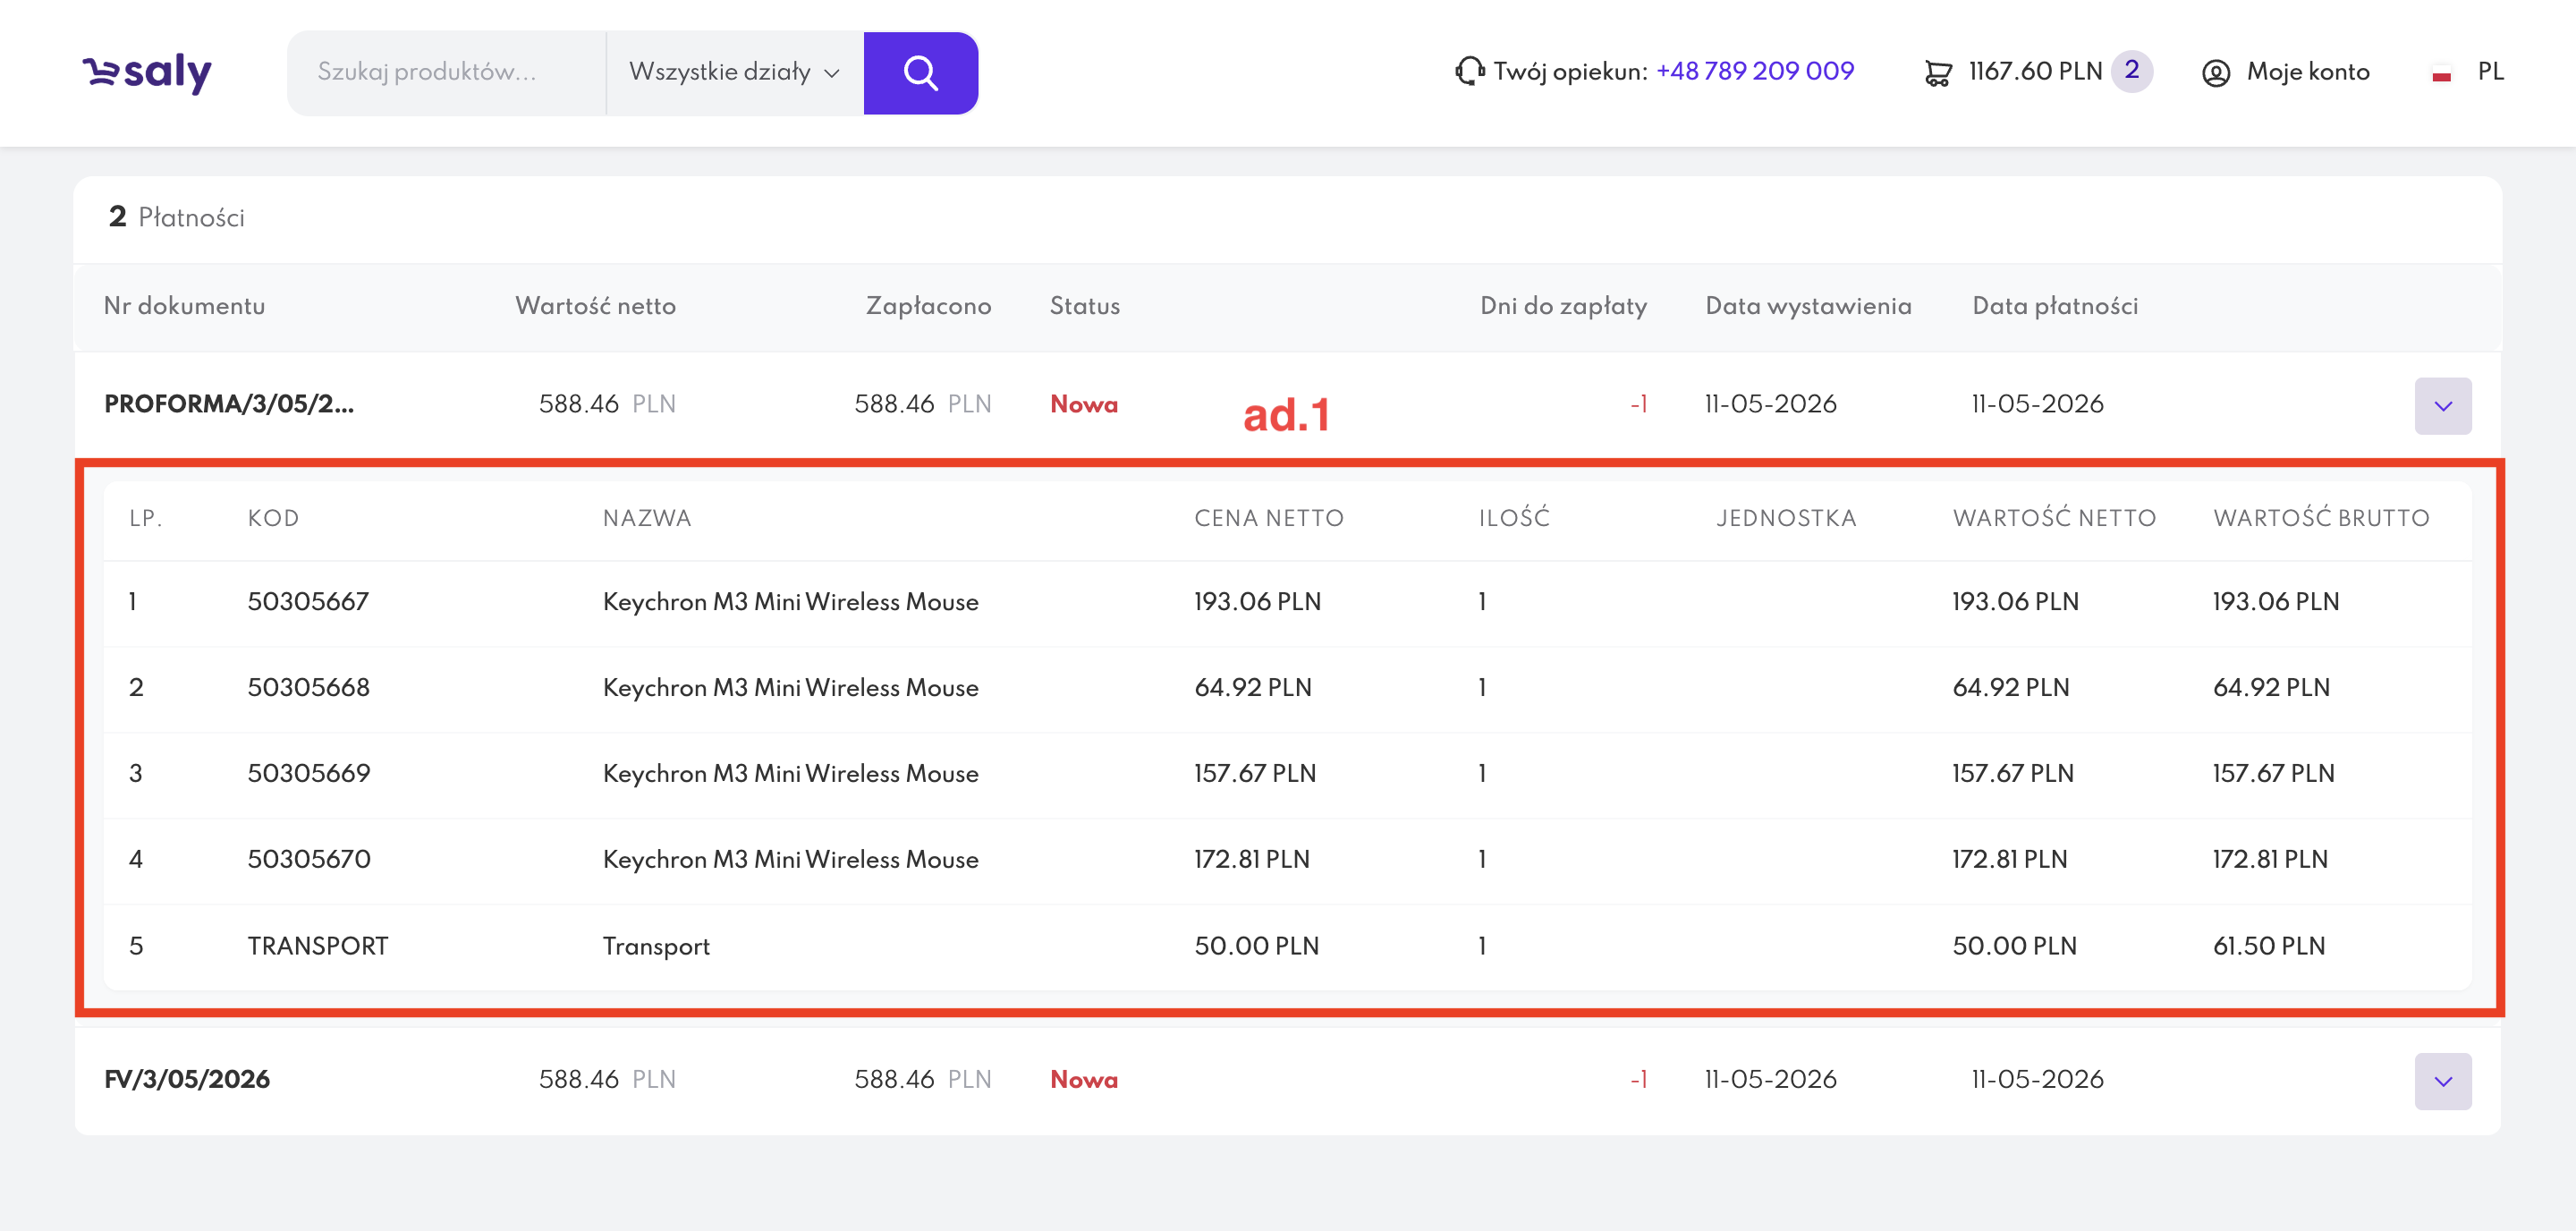This screenshot has height=1231, width=2576.
Task: Select the TRANSPORT code cell
Action: (317, 946)
